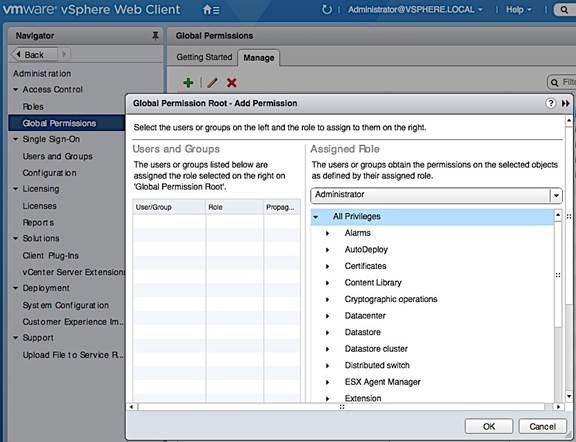576x442 pixels.
Task: Click the green Add permission plus icon
Action: (x=188, y=83)
